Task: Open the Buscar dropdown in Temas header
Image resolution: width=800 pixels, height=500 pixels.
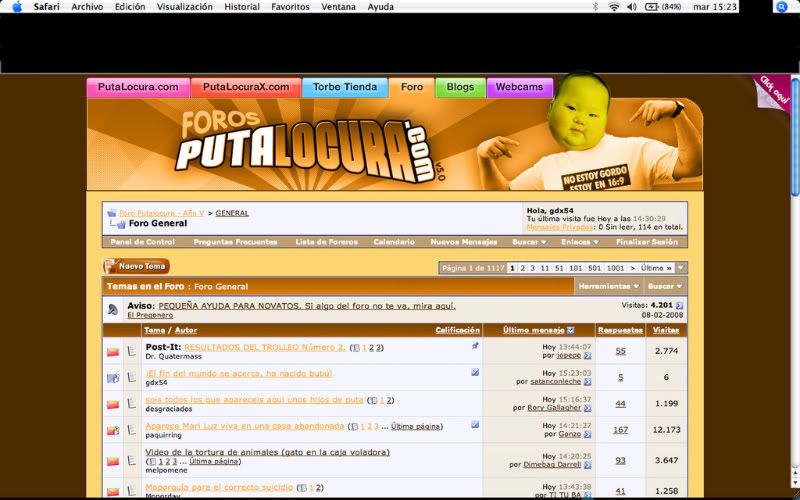Action: [665, 286]
